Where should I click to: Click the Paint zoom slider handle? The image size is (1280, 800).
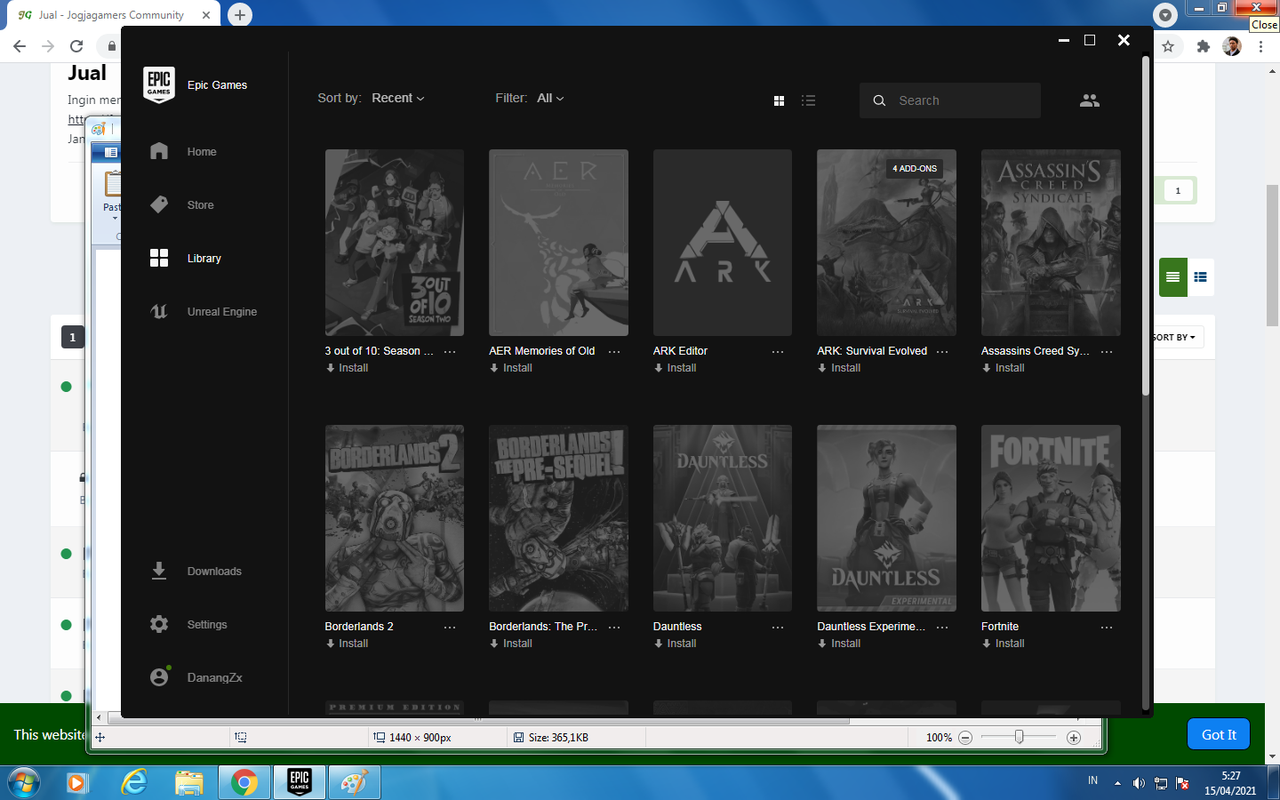click(x=1019, y=737)
